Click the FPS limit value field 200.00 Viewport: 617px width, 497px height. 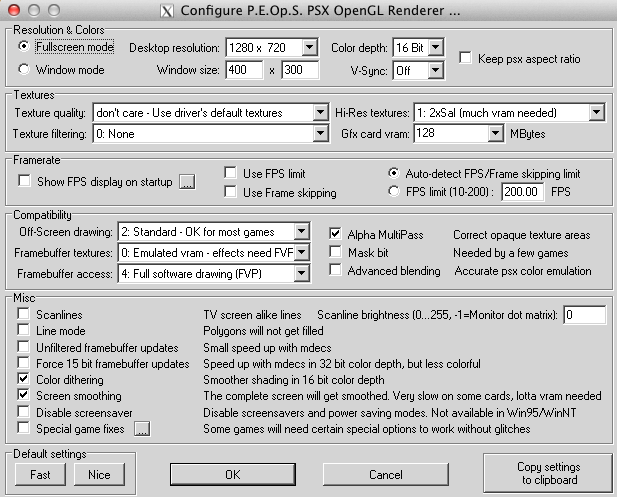tap(523, 192)
